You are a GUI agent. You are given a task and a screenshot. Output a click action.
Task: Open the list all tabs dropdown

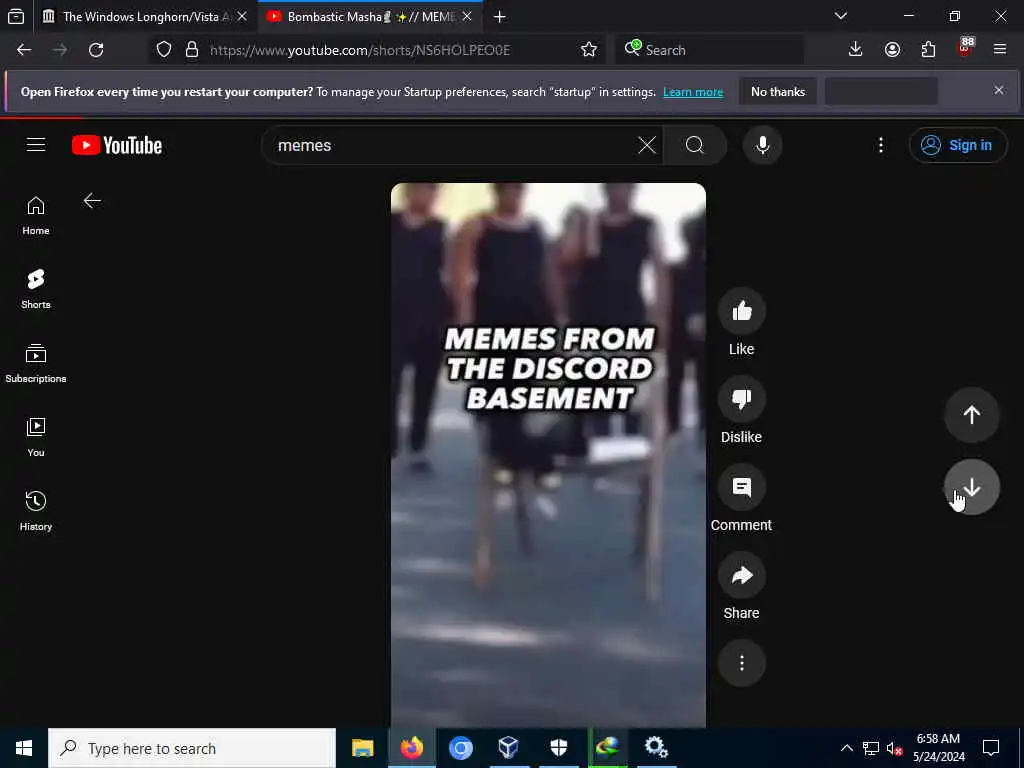(840, 16)
